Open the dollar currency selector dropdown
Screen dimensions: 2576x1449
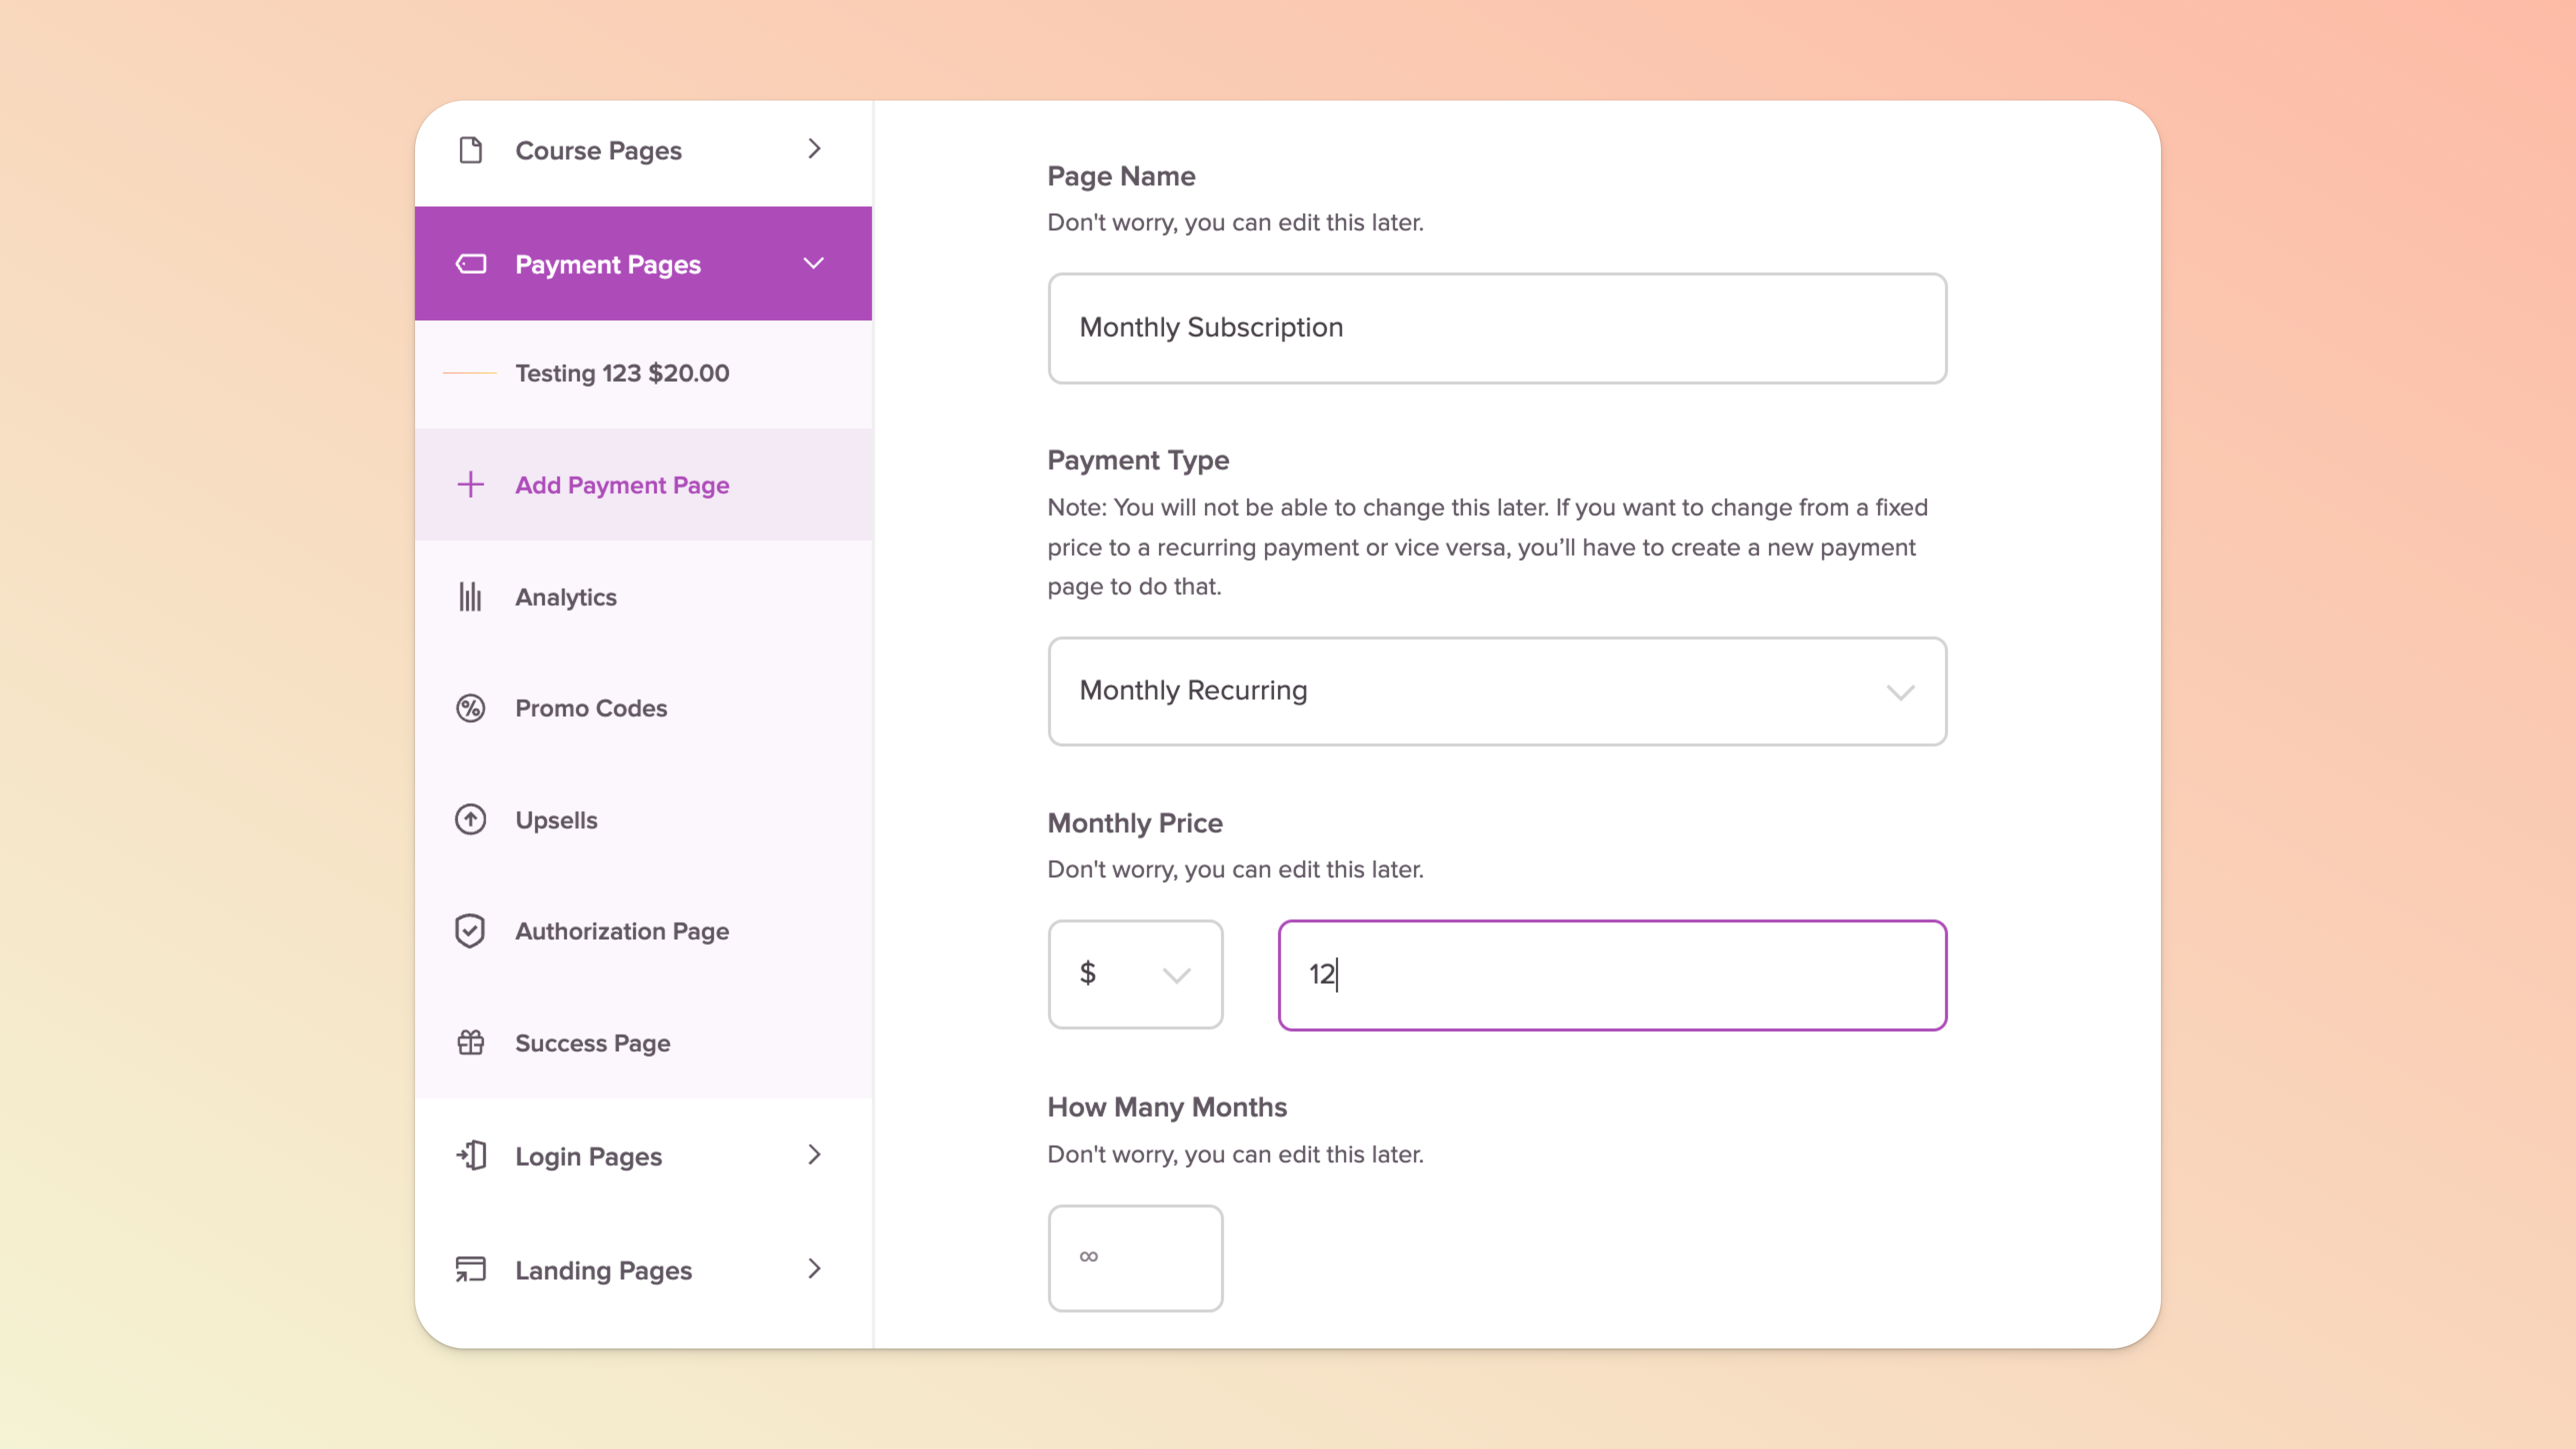click(1135, 974)
